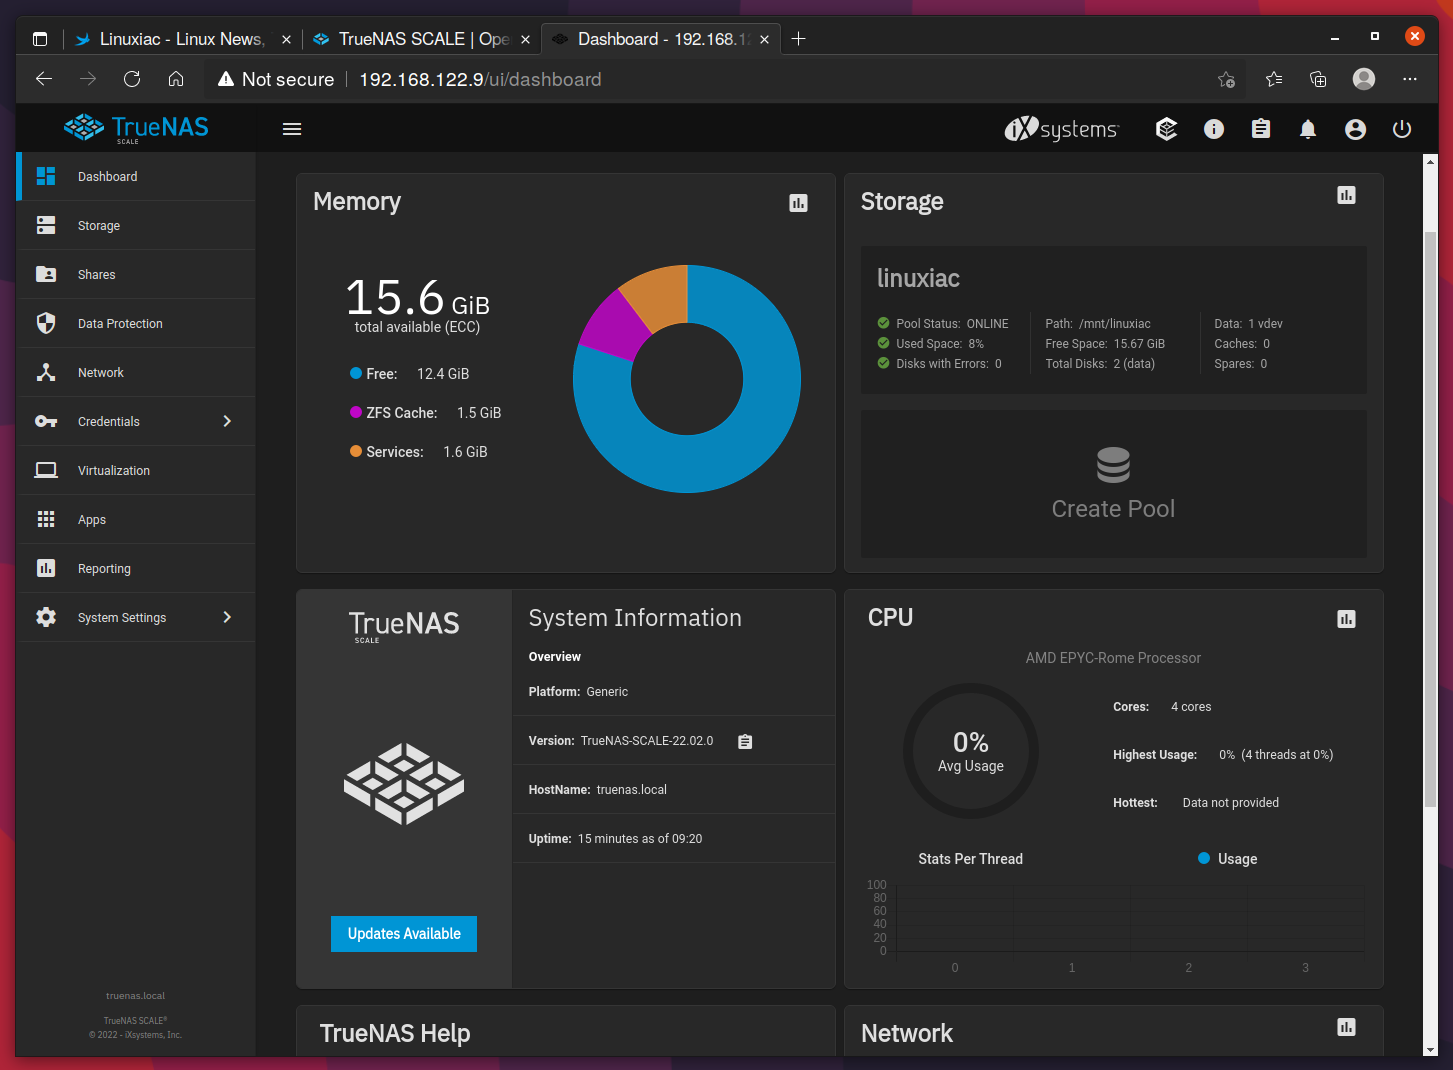Click Create Pool in Storage widget
Image resolution: width=1453 pixels, height=1070 pixels.
click(x=1113, y=484)
